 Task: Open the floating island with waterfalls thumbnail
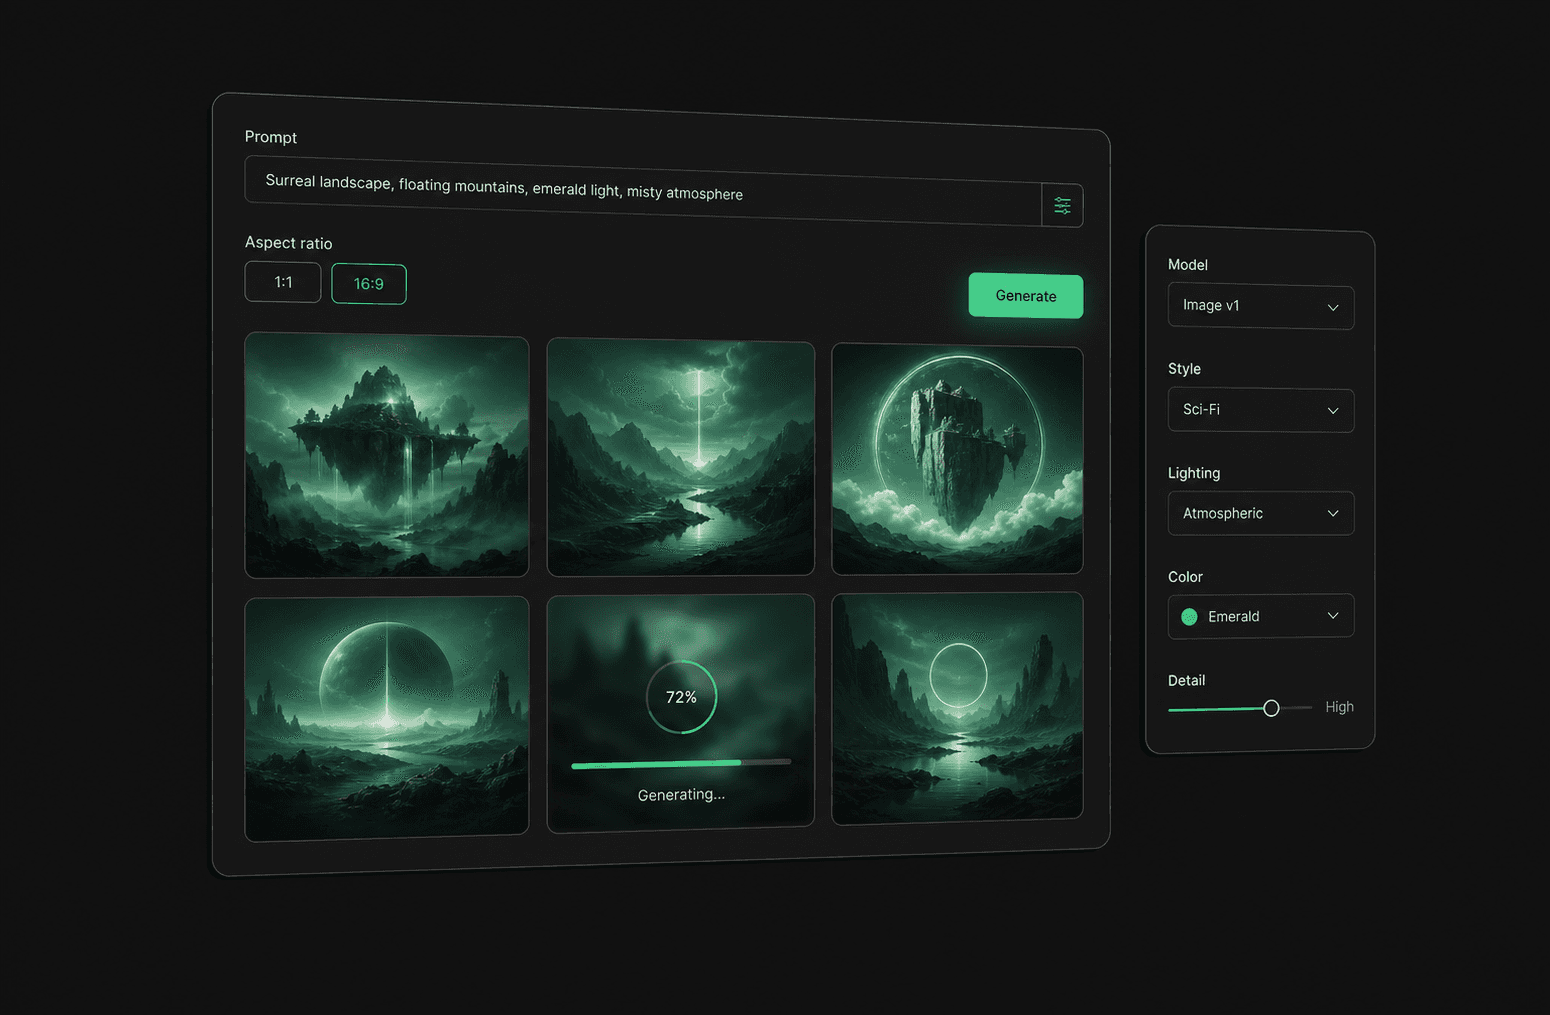[387, 455]
